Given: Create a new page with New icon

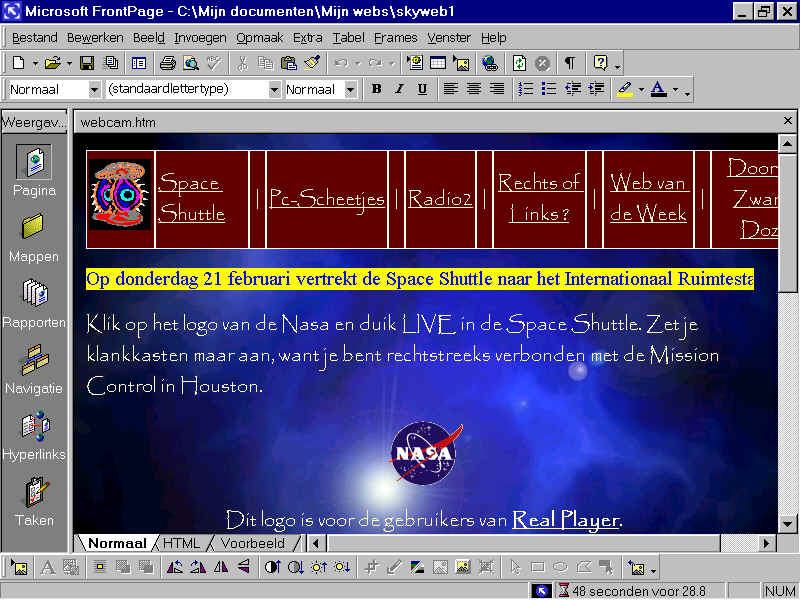Looking at the screenshot, I should pos(18,63).
